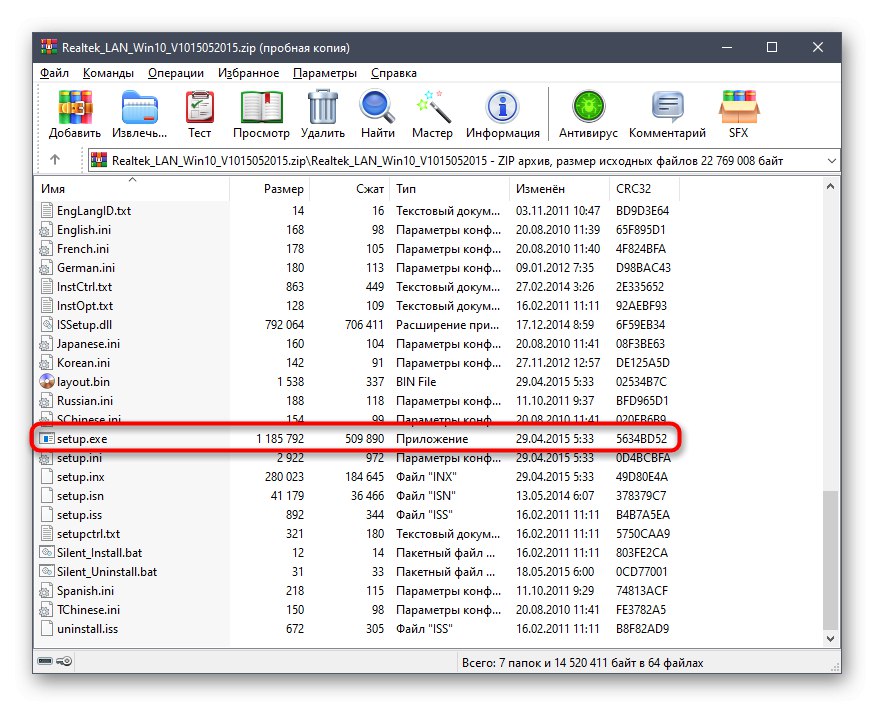Screen dimensions: 874x706
Task: Click the scrollbar down arrow
Action: pyautogui.click(x=830, y=639)
